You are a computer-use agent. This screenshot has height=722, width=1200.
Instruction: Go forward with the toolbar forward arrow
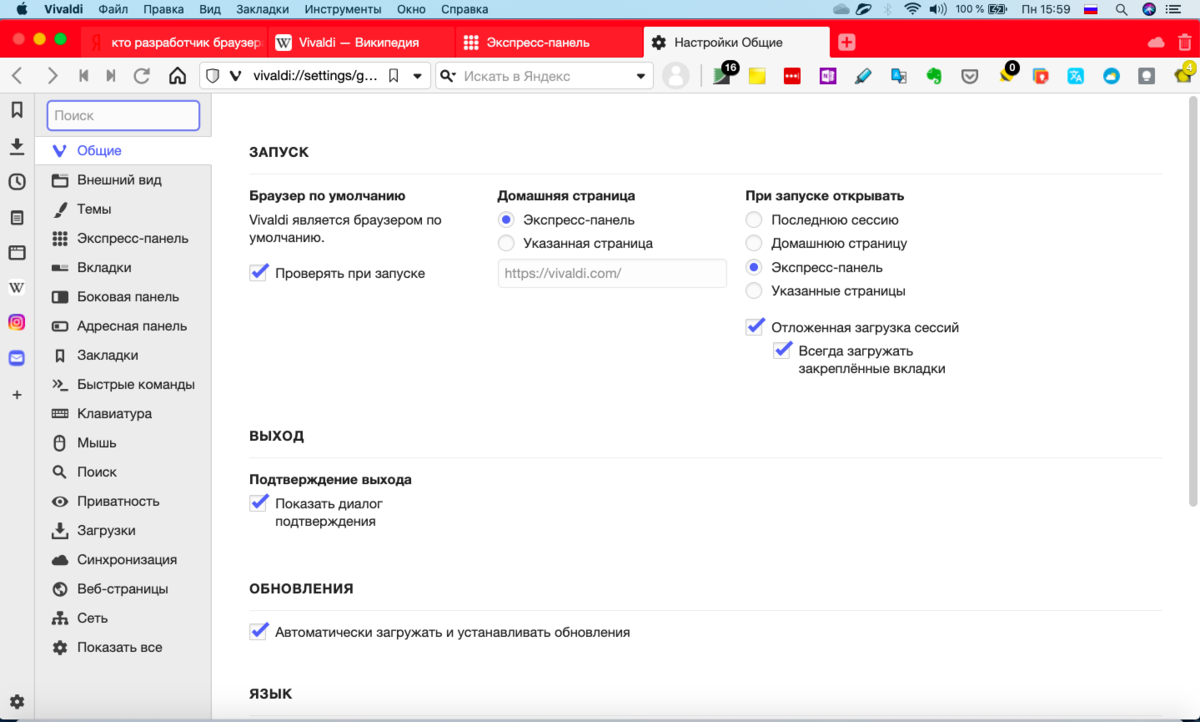(x=52, y=76)
